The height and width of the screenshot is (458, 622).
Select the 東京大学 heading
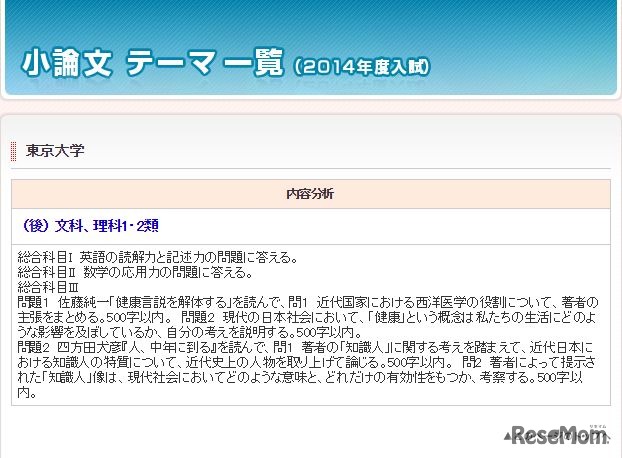click(55, 151)
